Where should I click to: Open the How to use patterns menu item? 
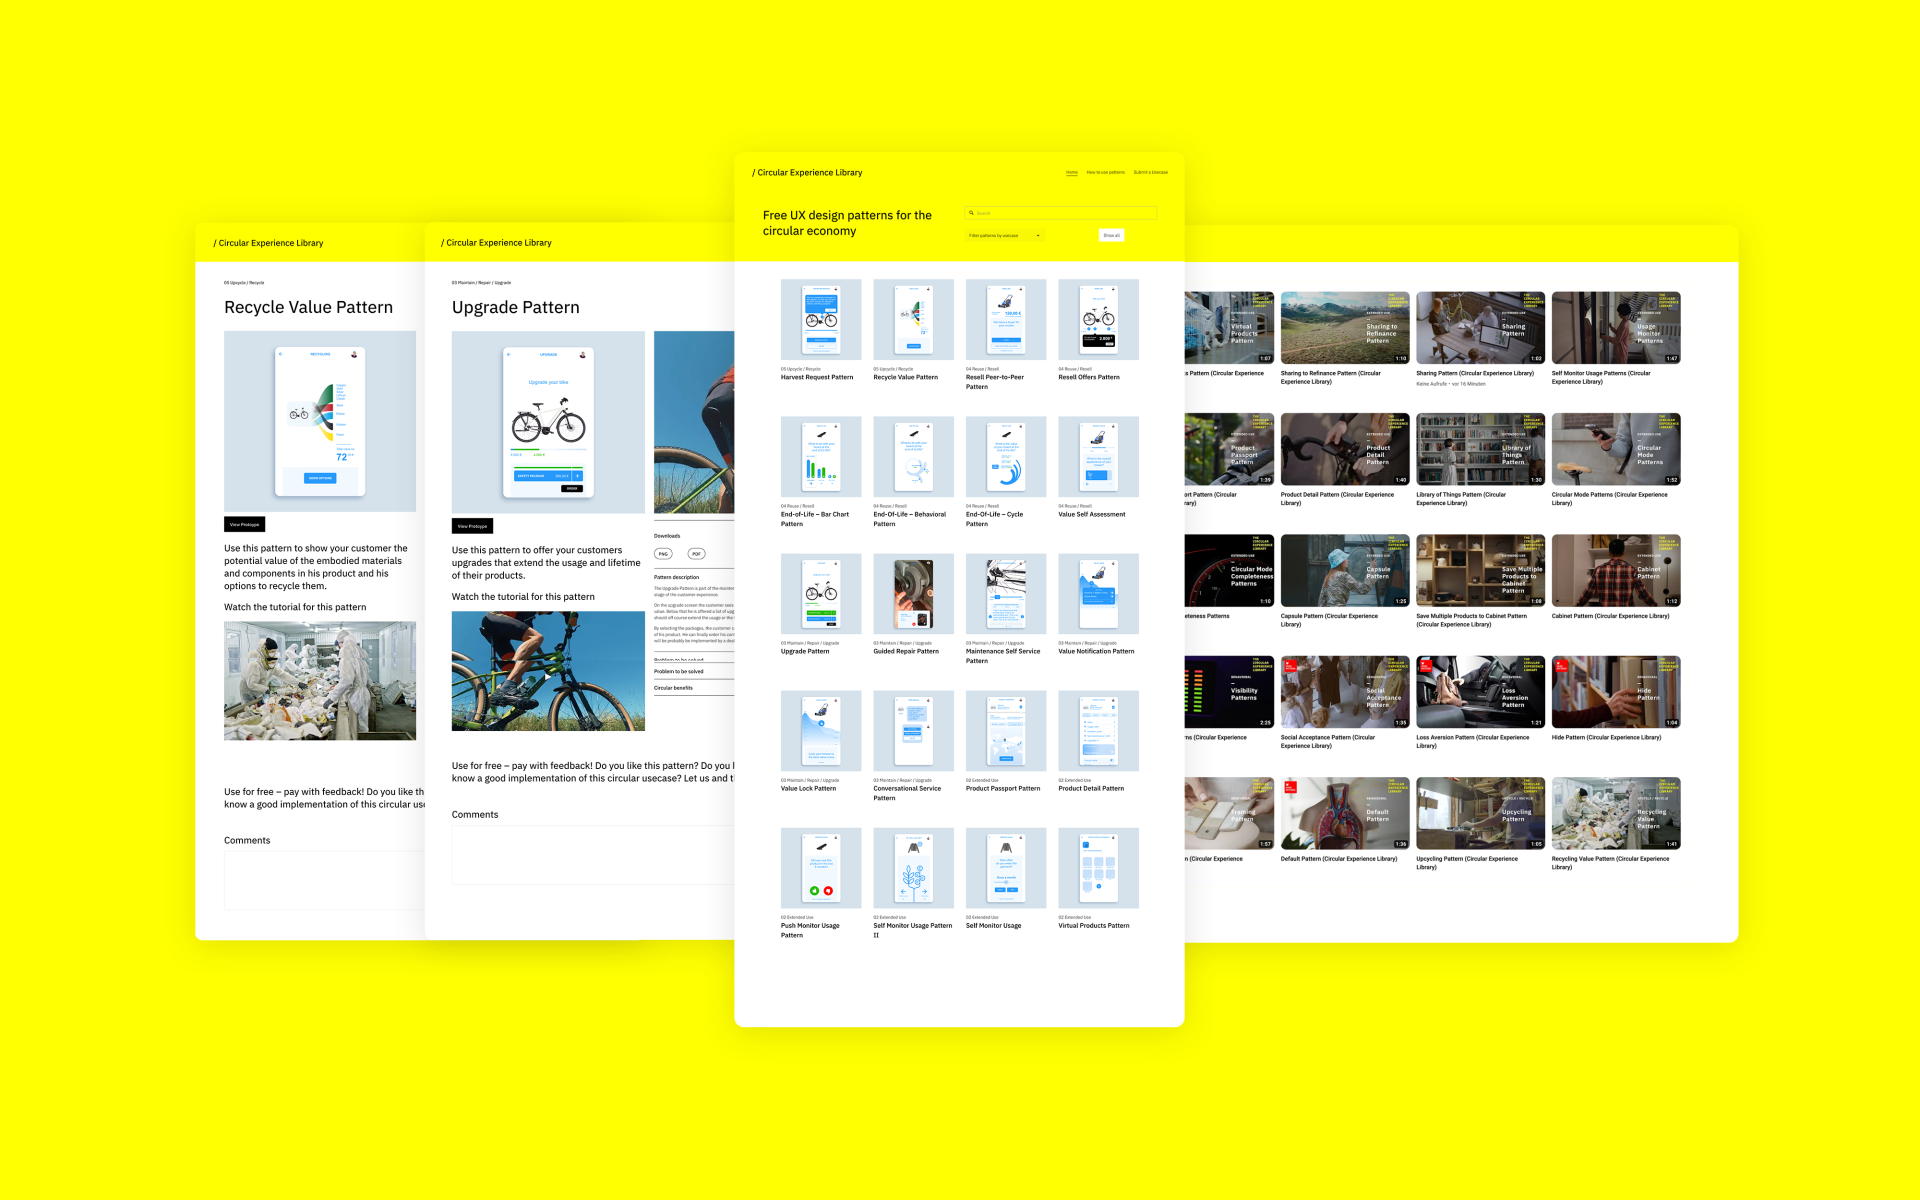1105,172
